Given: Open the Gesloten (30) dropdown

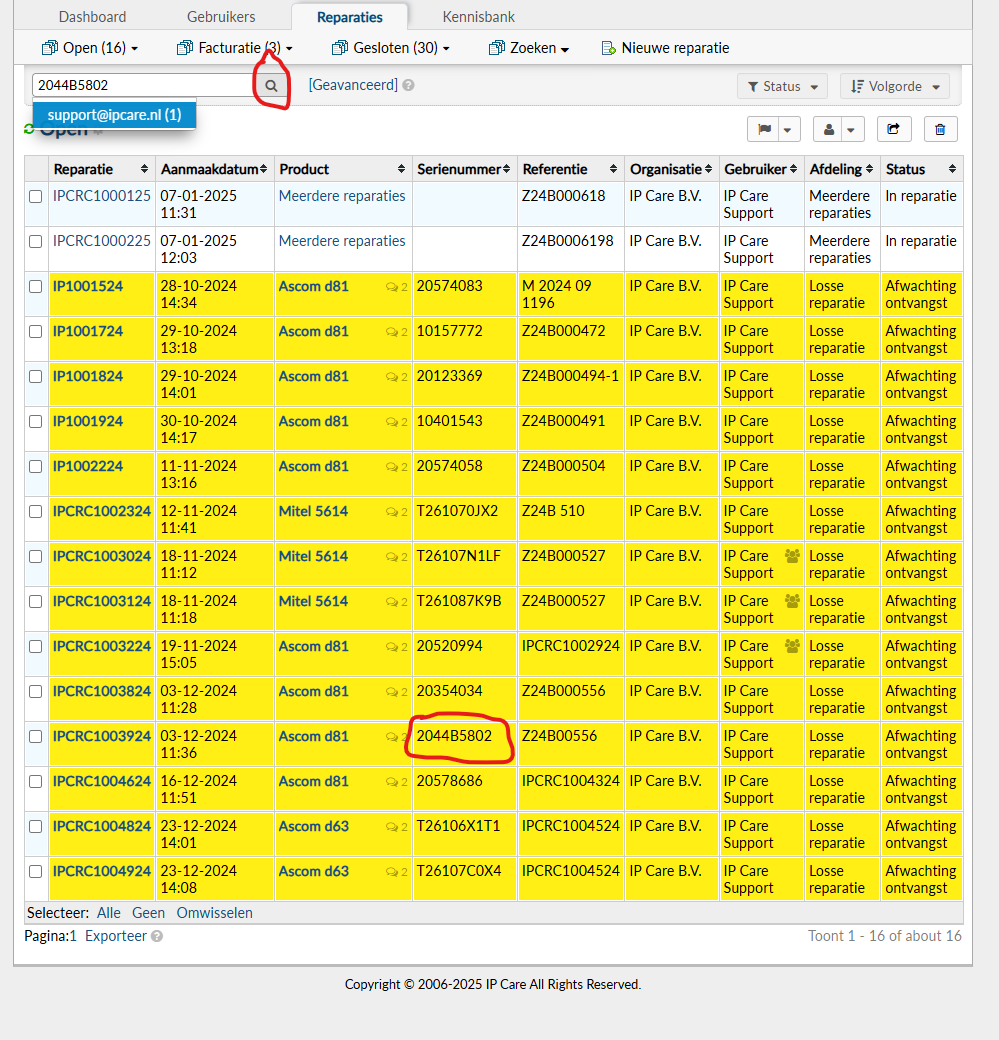Looking at the screenshot, I should tap(391, 48).
